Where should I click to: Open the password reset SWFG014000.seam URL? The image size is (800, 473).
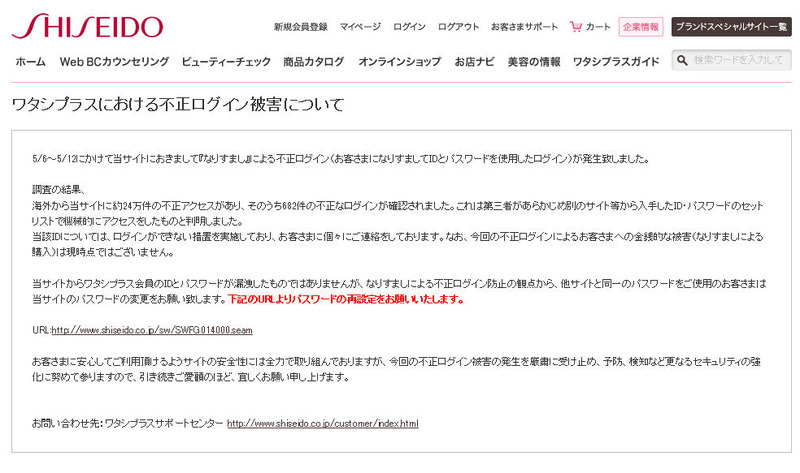tap(151, 329)
